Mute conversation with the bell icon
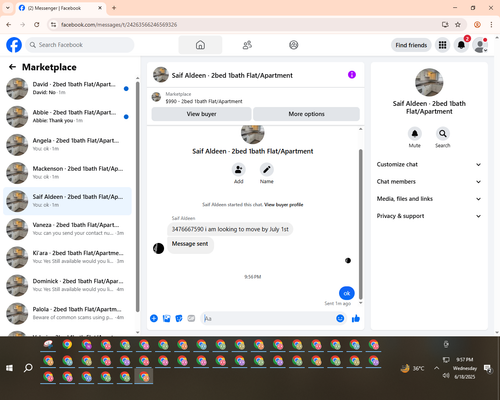Viewport: 500px width, 400px height. tap(415, 134)
